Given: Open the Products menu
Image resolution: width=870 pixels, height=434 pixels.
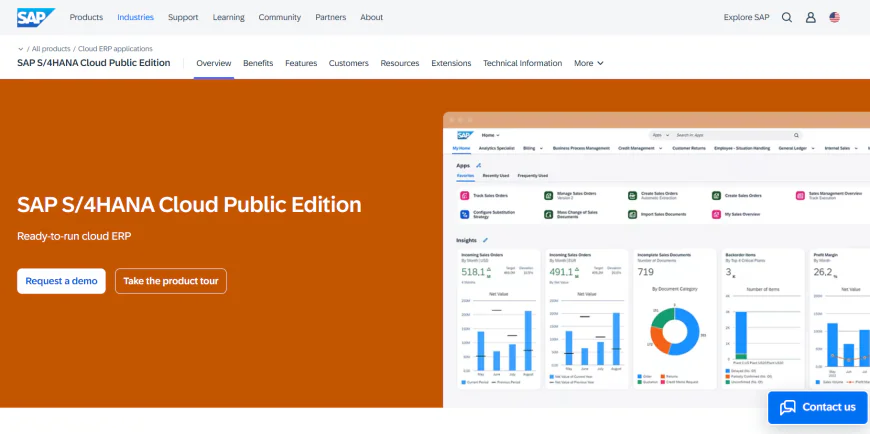Looking at the screenshot, I should point(86,17).
